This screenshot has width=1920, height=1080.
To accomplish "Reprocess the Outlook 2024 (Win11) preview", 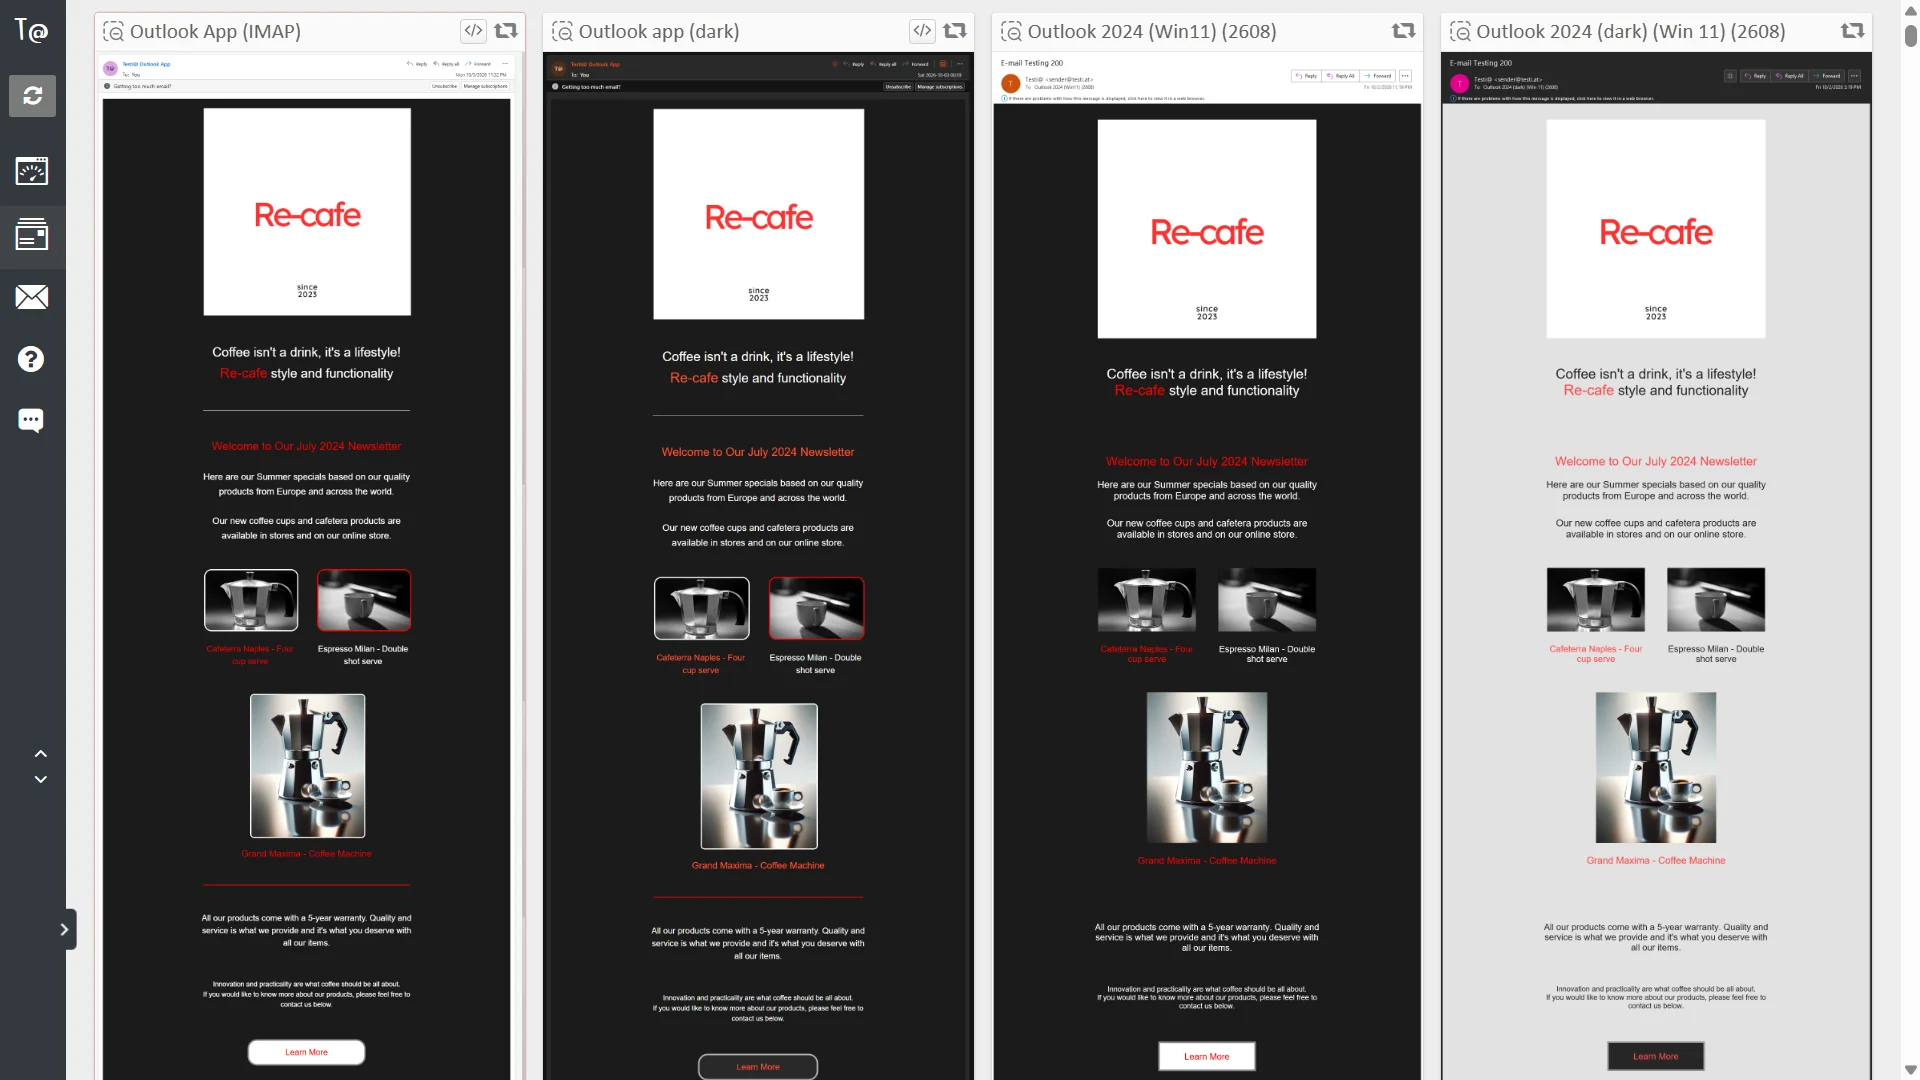I will click(x=1404, y=31).
